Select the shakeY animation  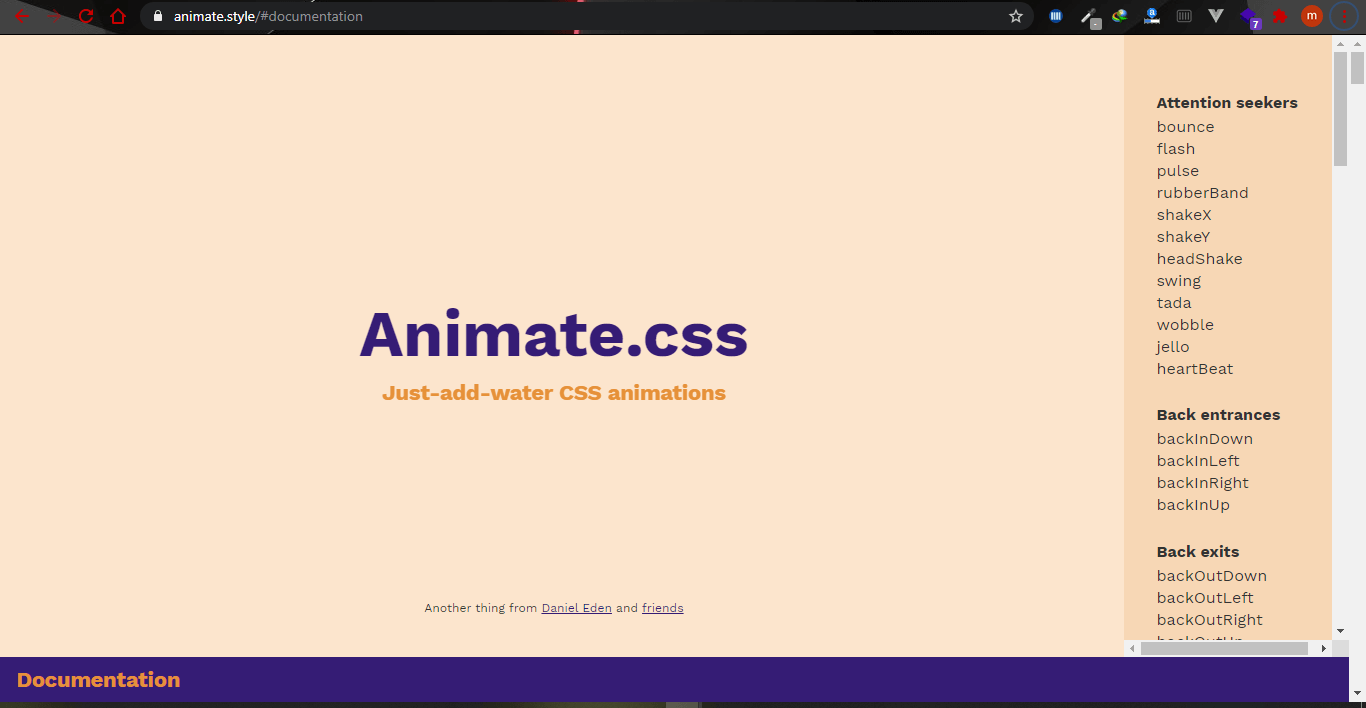pos(1184,237)
